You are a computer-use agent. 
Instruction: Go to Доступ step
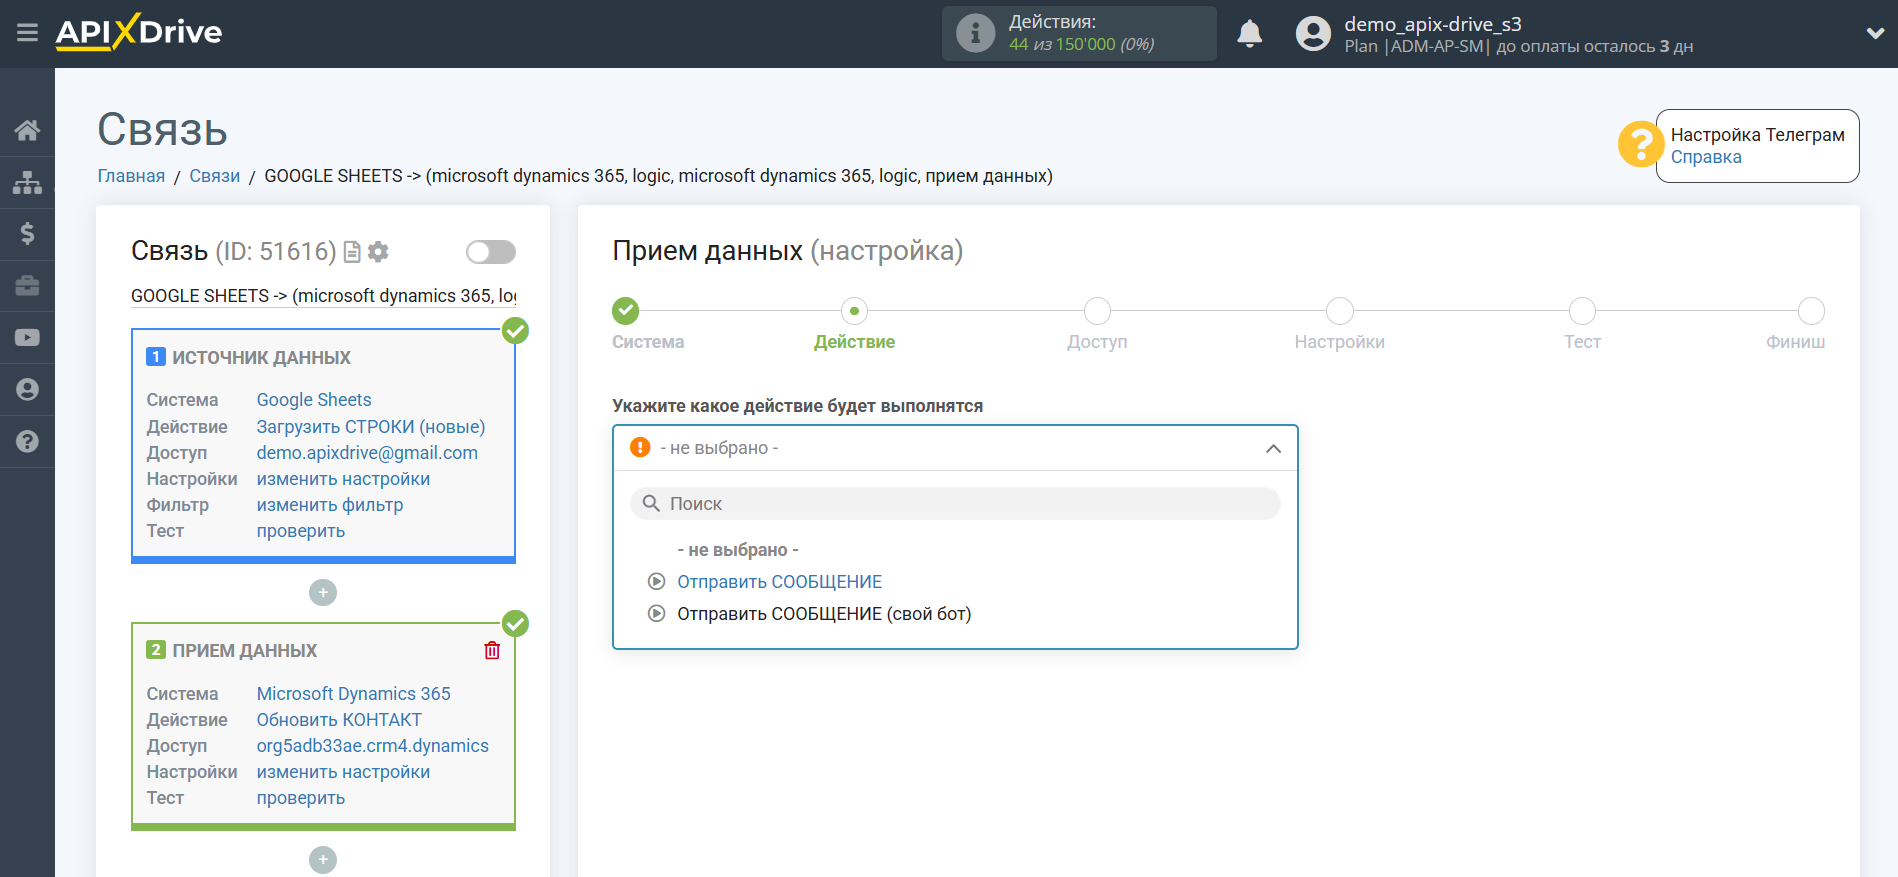pos(1097,311)
